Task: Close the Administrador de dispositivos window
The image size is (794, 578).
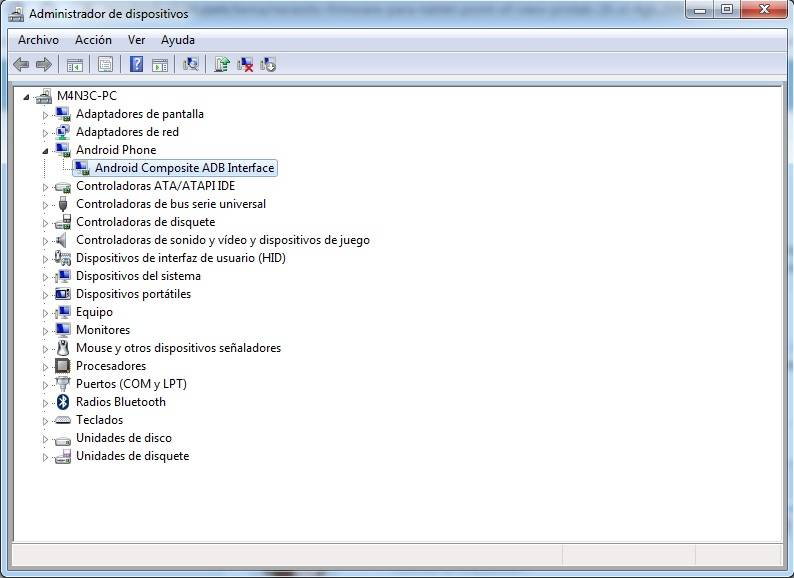Action: click(764, 10)
